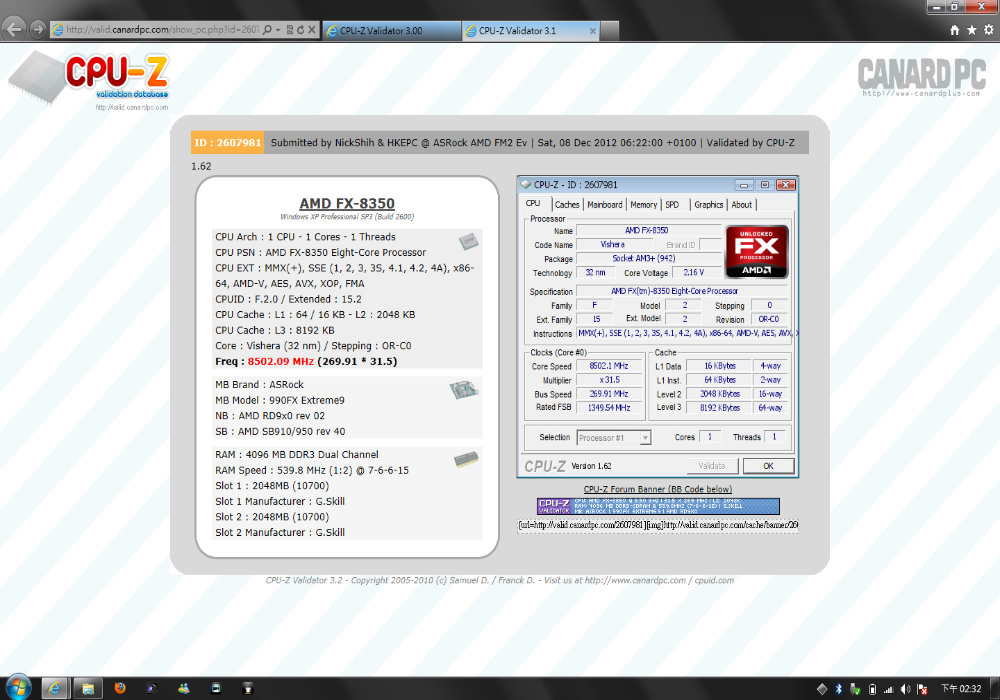
Task: Refresh the page with reload icon
Action: (300, 29)
